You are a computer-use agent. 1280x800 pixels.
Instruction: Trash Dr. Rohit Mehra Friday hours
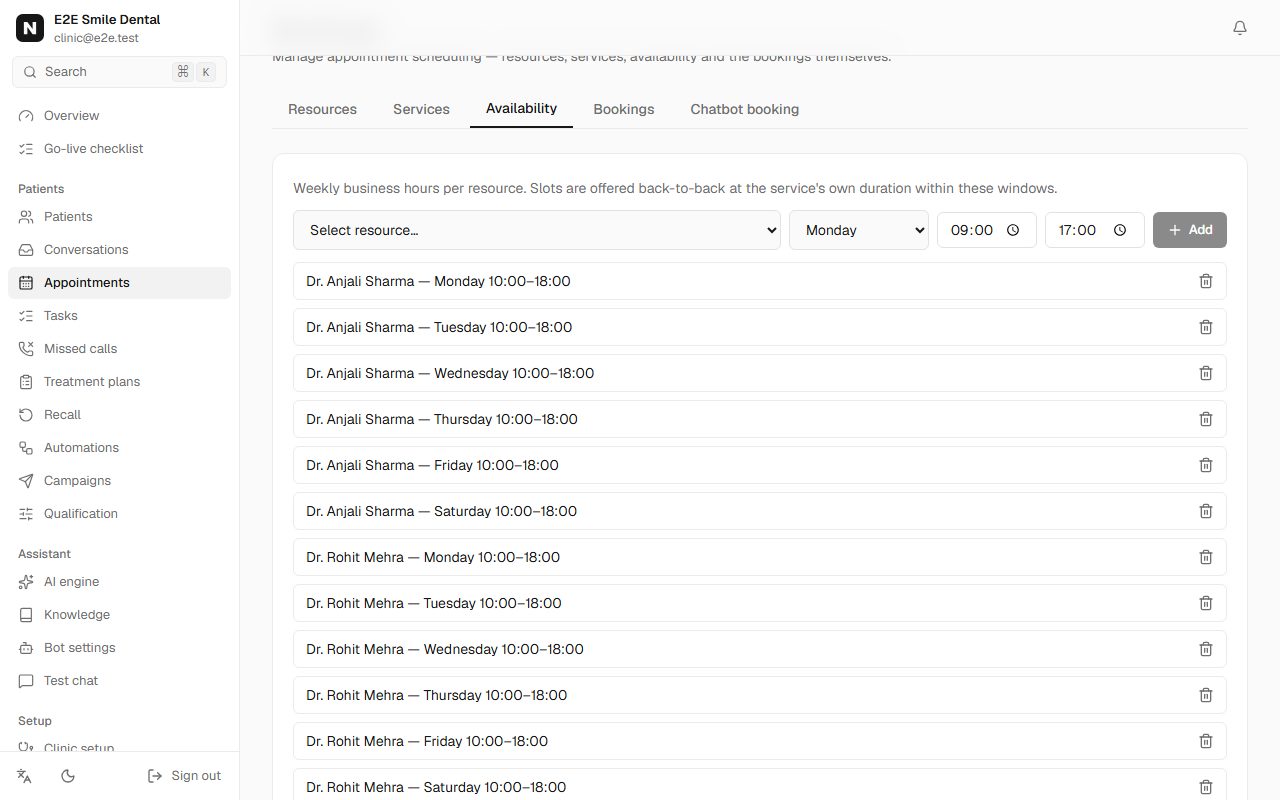tap(1206, 741)
